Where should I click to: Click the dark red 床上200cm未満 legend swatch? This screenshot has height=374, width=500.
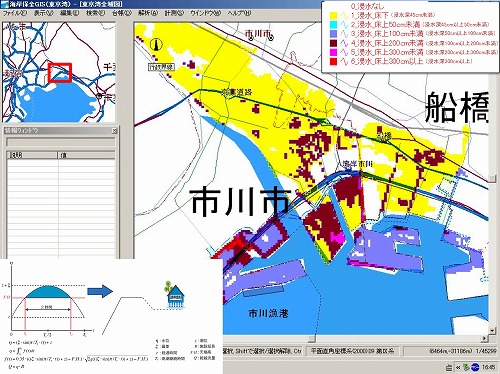(334, 43)
